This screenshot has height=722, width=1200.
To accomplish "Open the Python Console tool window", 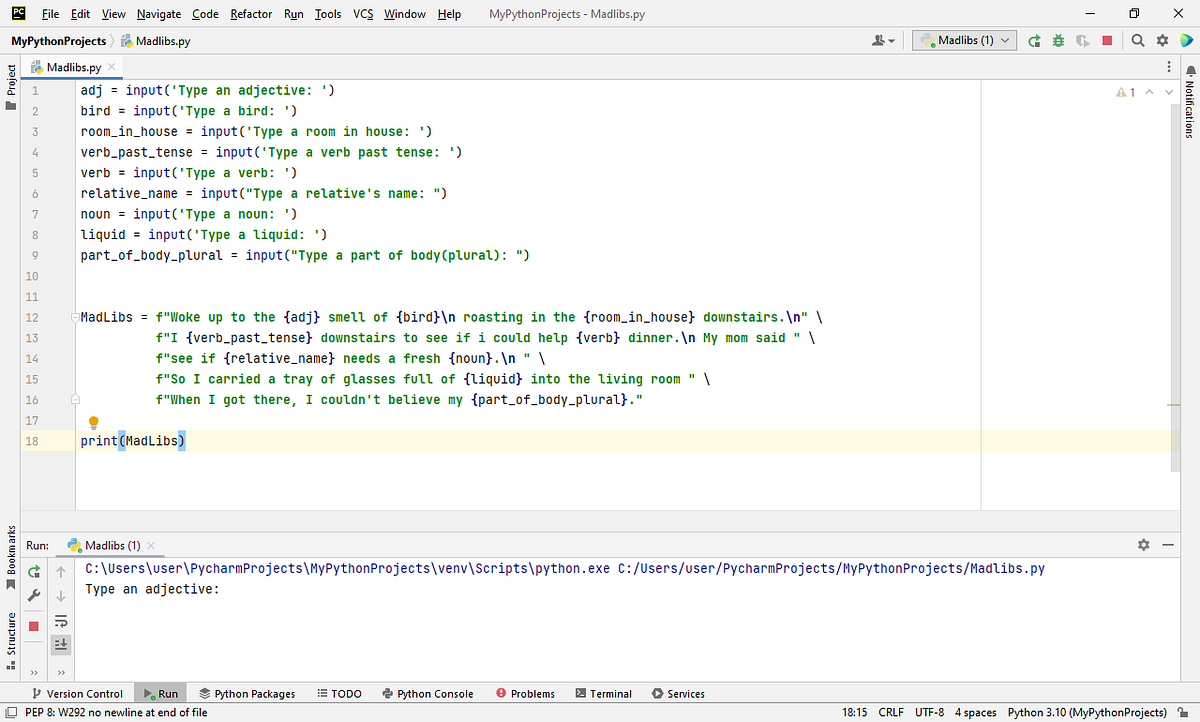I will coord(427,693).
